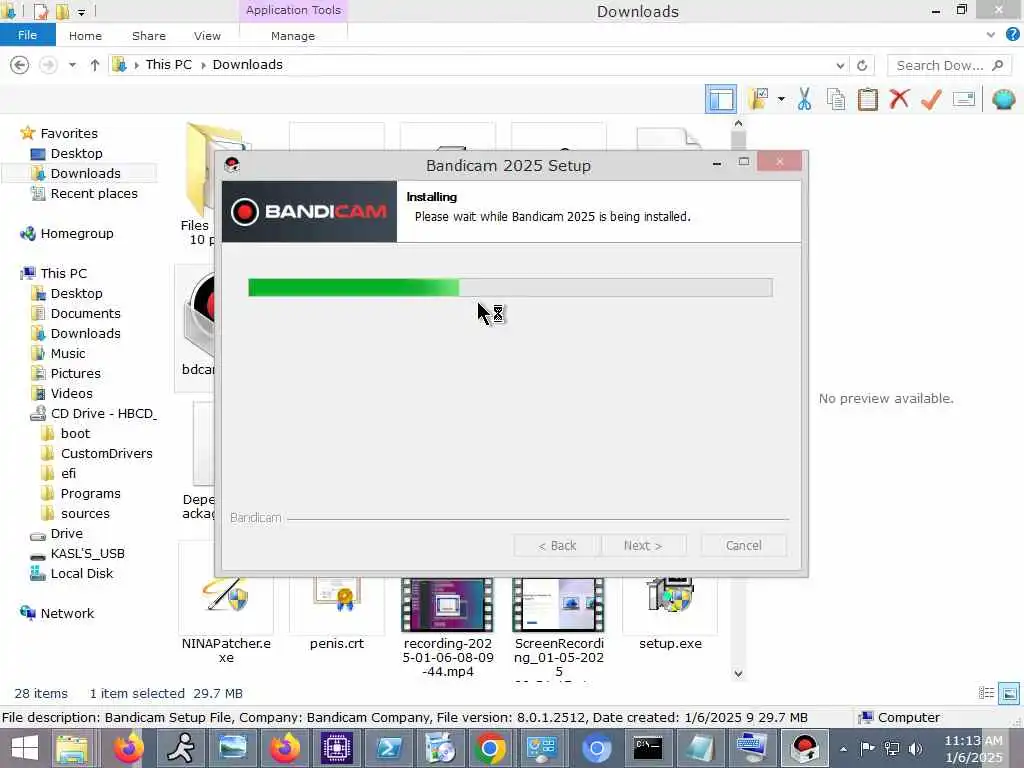Click the Cancel button in Bandicam Setup
1024x768 pixels.
(x=743, y=545)
